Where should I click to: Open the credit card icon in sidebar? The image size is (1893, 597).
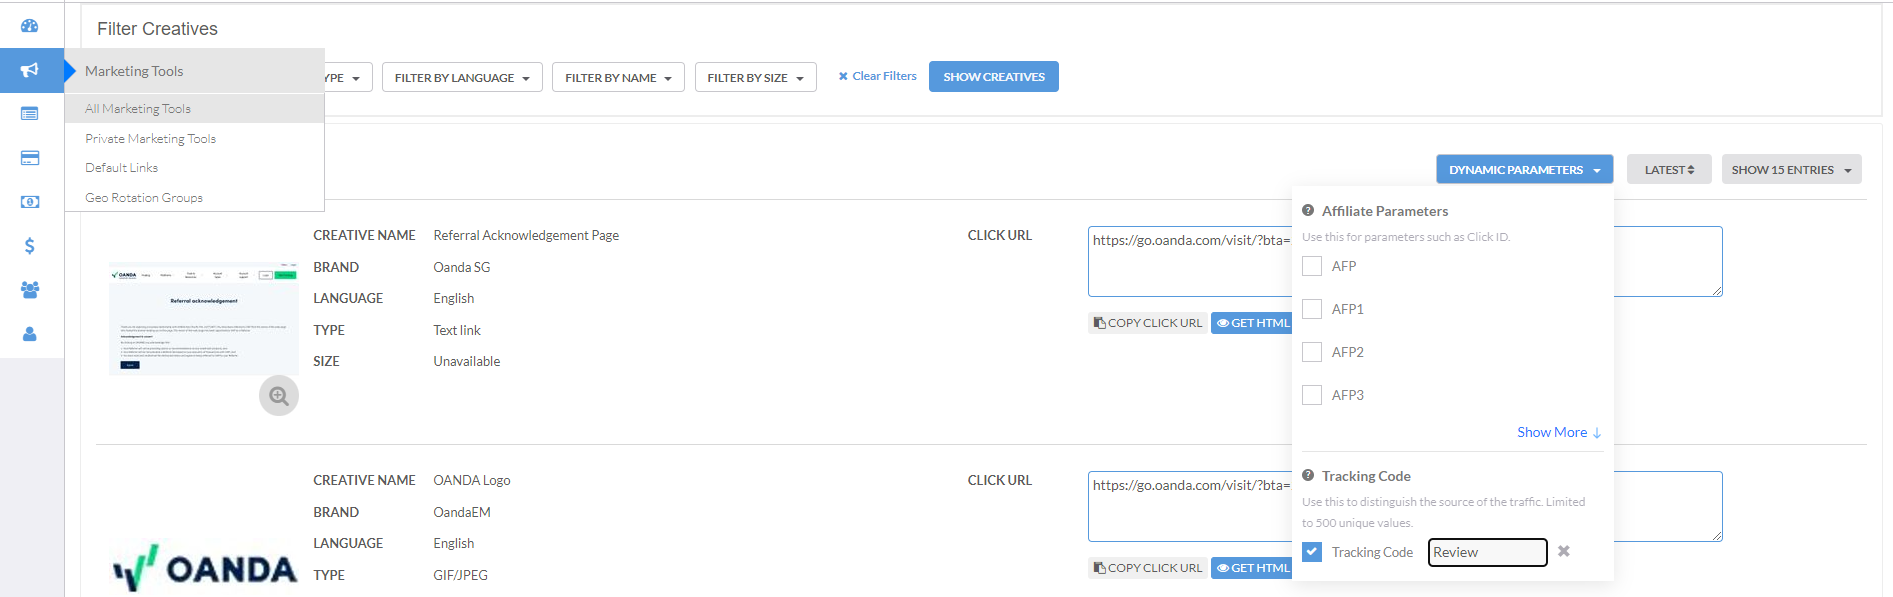click(x=30, y=158)
